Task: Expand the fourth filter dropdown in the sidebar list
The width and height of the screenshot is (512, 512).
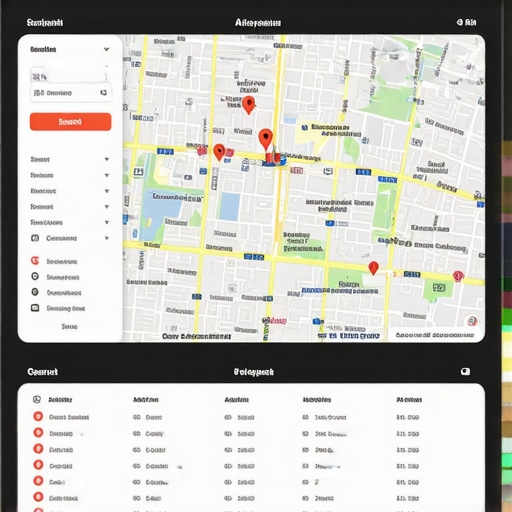Action: pos(107,207)
